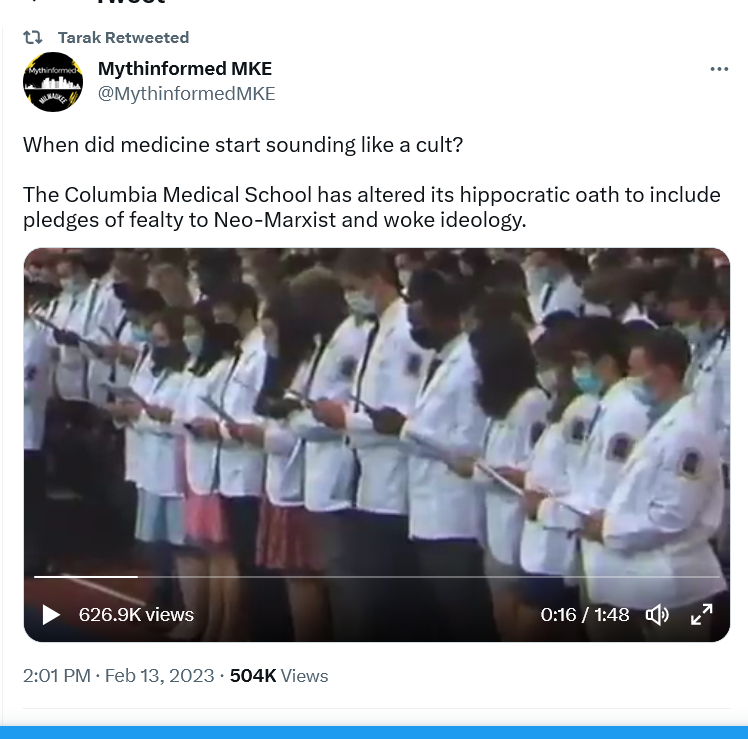
Task: Click the played portion of video progress bar
Action: [86, 577]
